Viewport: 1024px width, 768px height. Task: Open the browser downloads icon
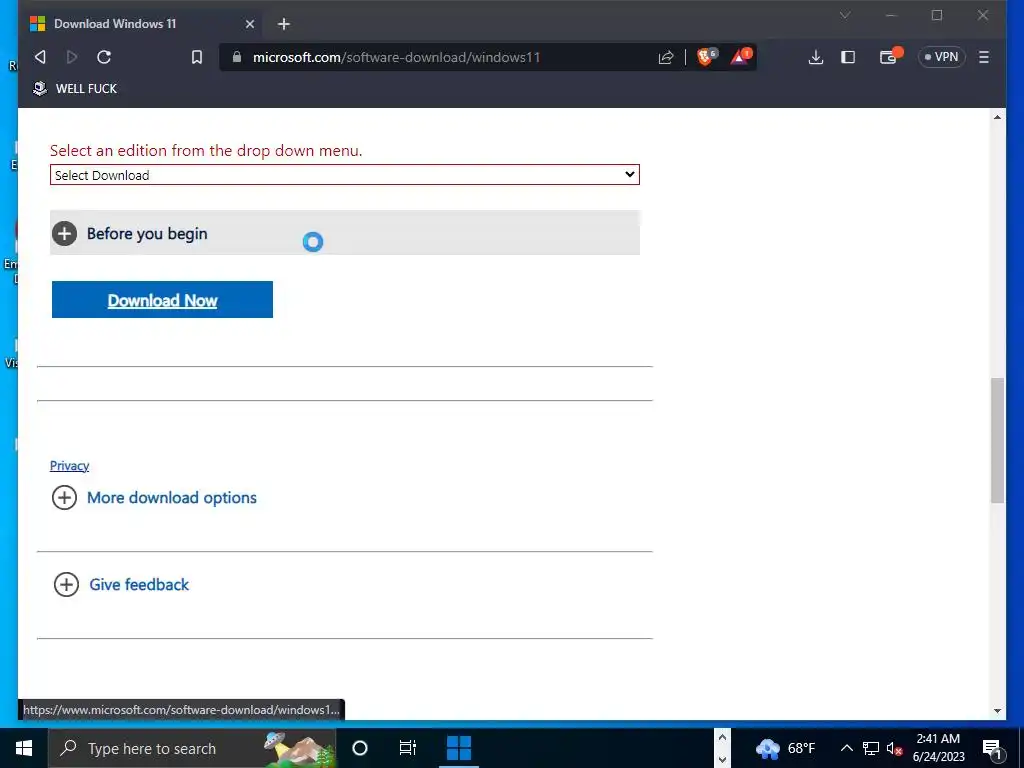(816, 57)
